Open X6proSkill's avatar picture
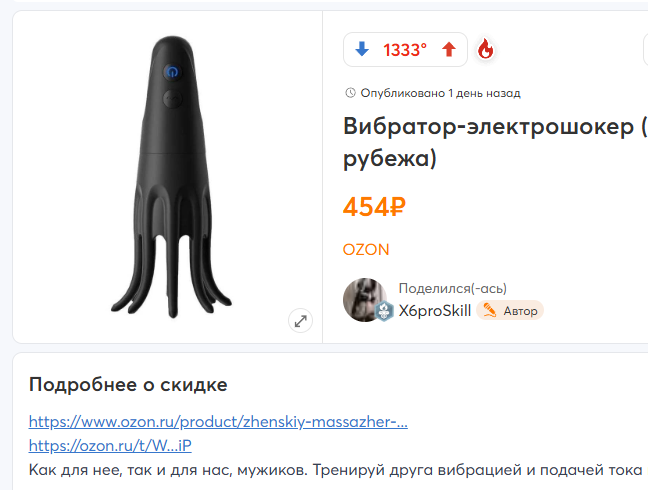The height and width of the screenshot is (490, 648). (364, 300)
